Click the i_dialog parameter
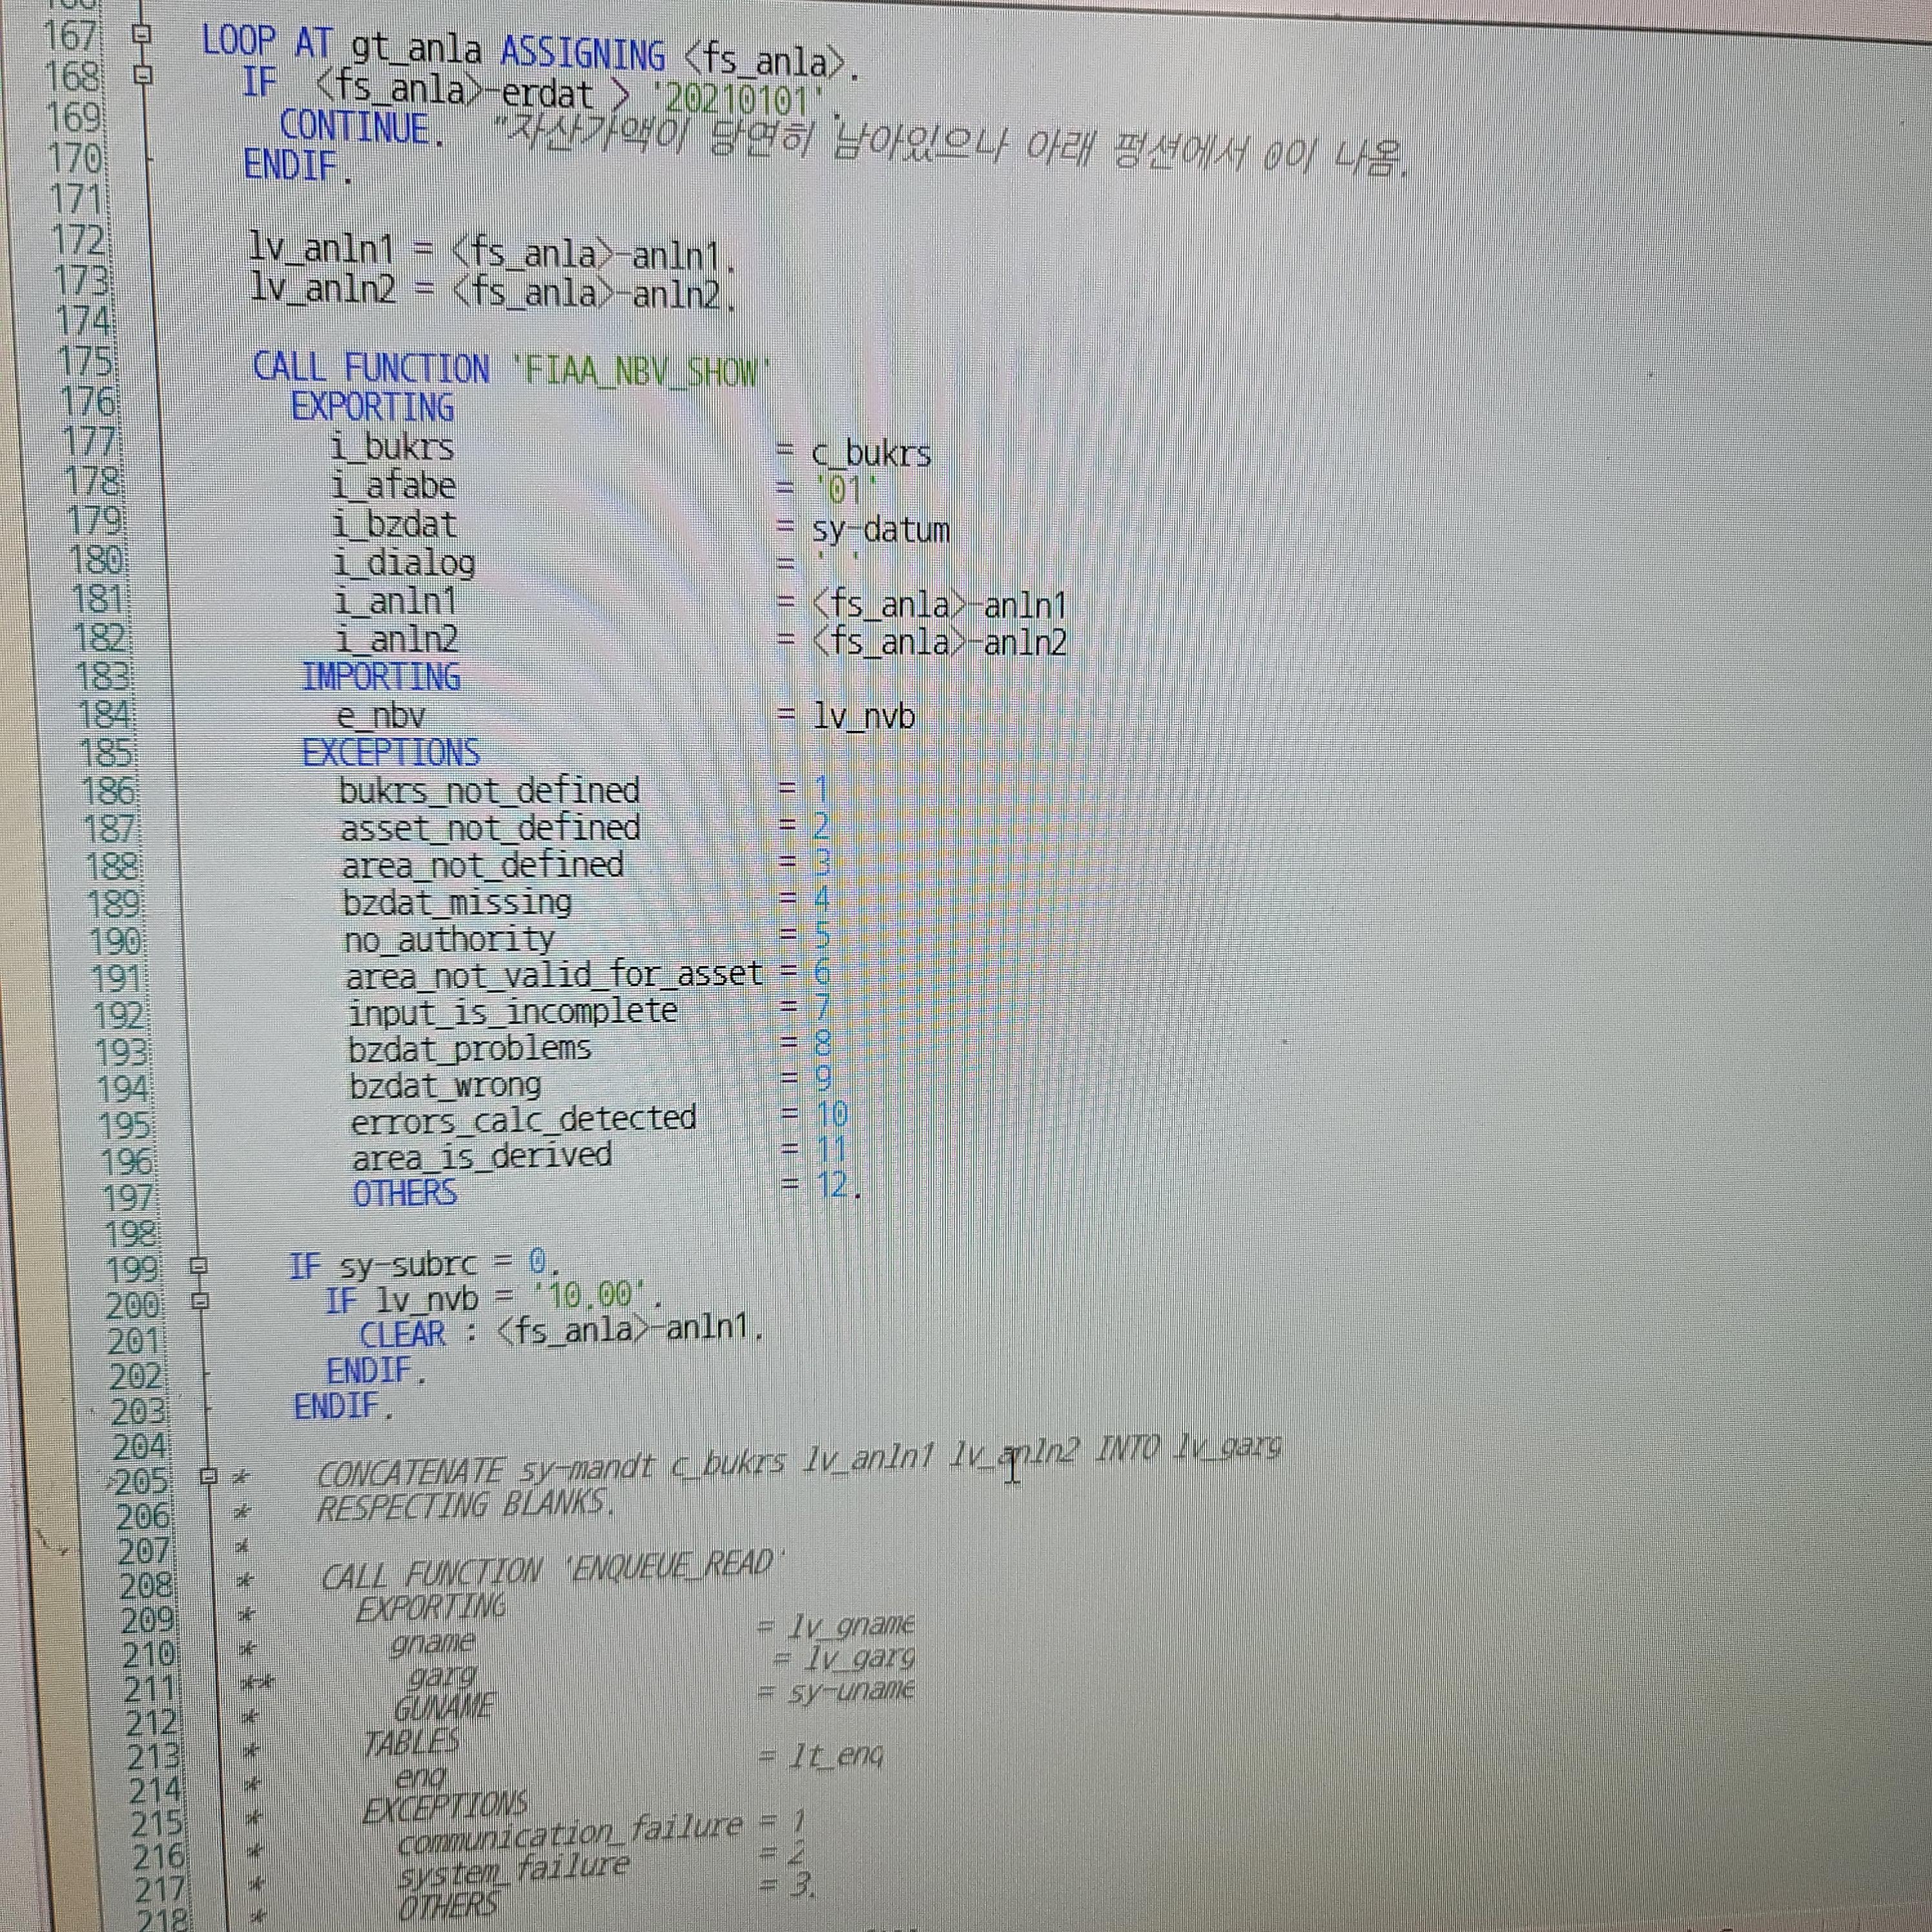 pyautogui.click(x=405, y=564)
